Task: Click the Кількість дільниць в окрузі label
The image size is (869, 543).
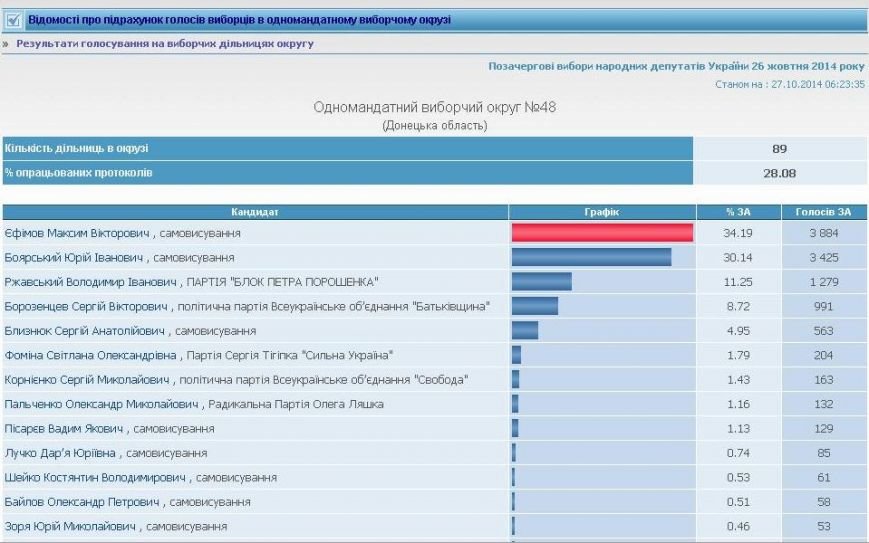Action: click(76, 148)
